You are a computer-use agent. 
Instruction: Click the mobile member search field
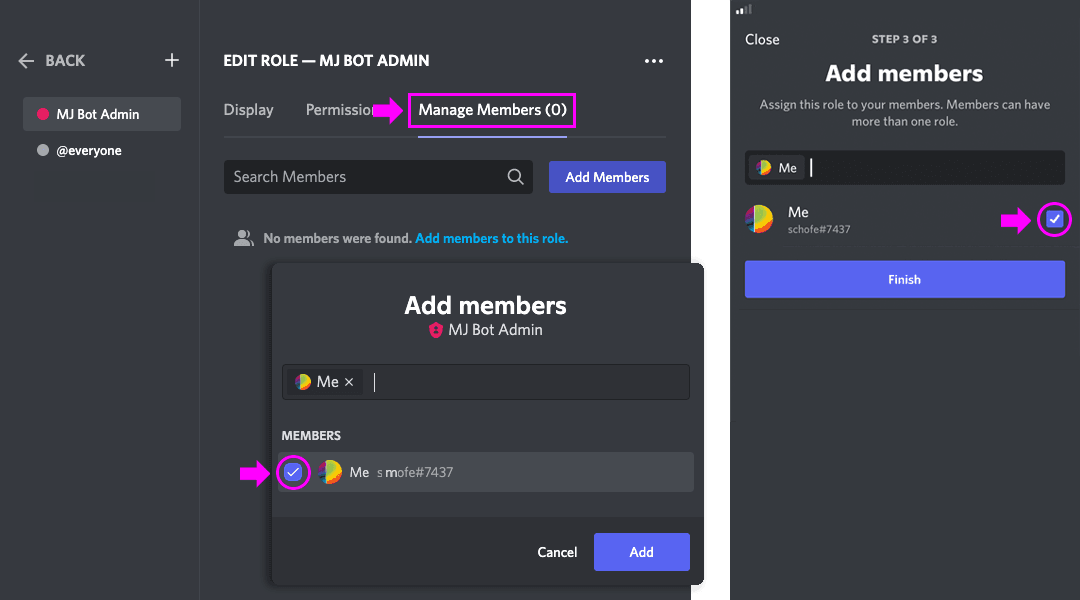904,167
